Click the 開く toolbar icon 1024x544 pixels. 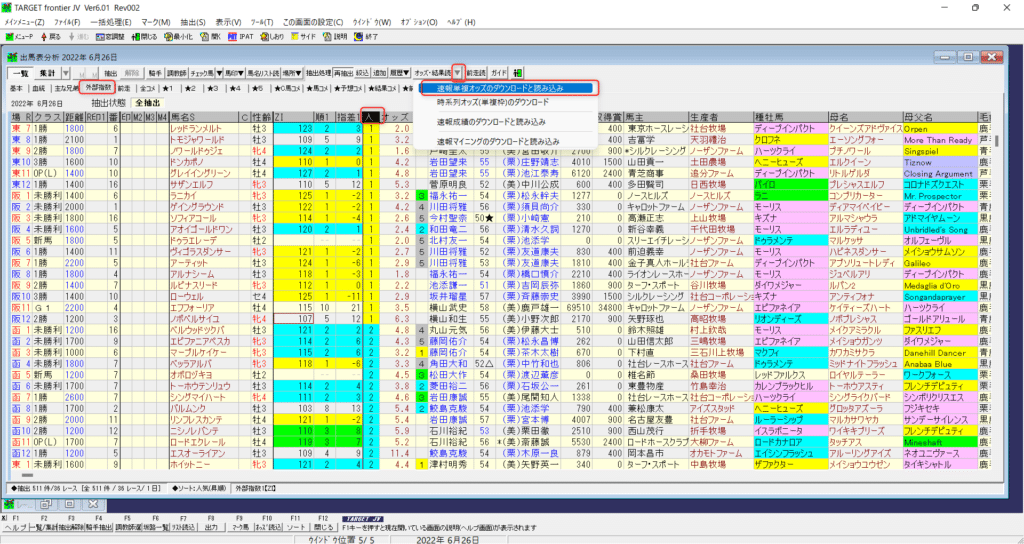pos(210,37)
